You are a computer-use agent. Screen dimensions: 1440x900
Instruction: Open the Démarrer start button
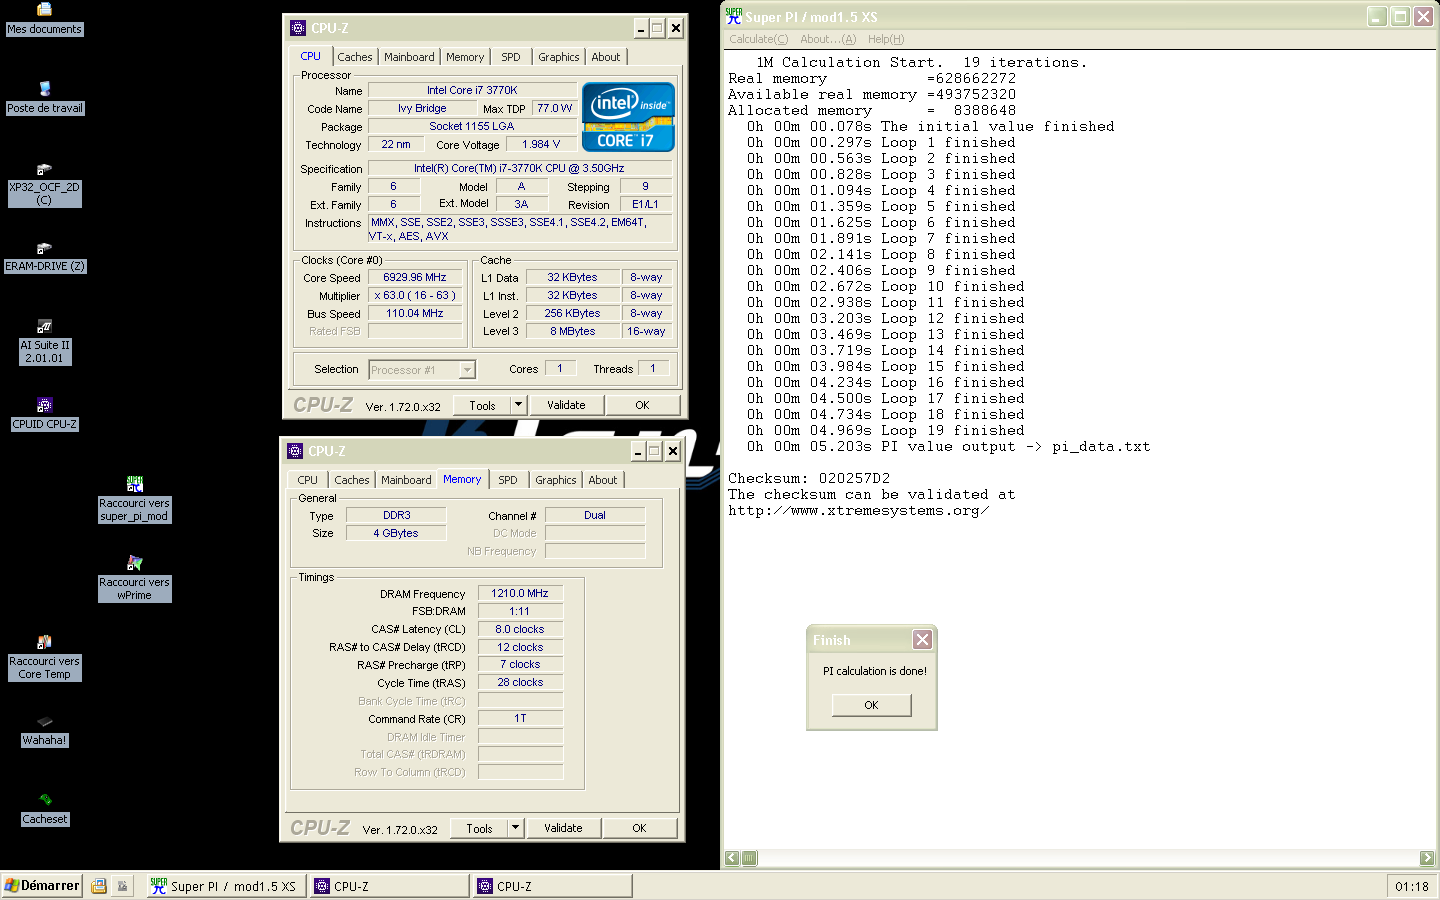coord(42,886)
